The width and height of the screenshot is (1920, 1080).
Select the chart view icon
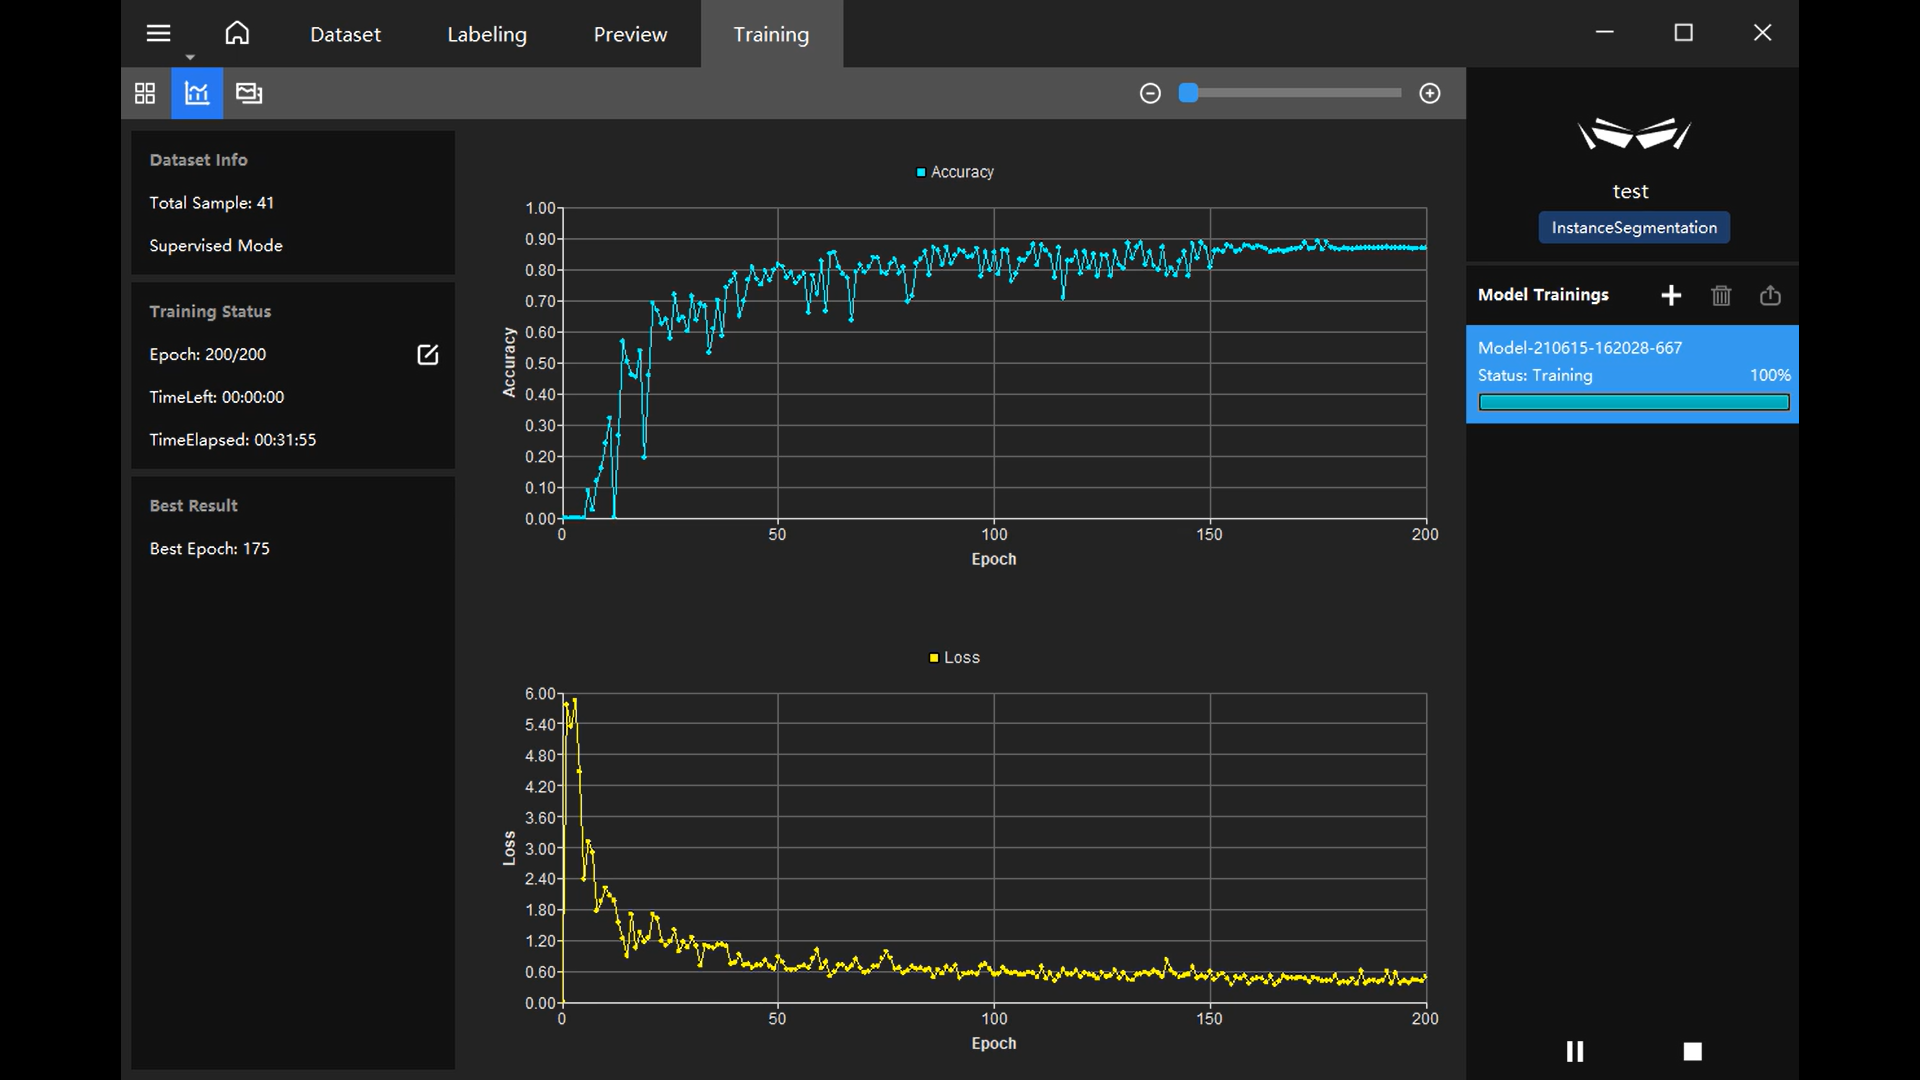click(x=197, y=93)
